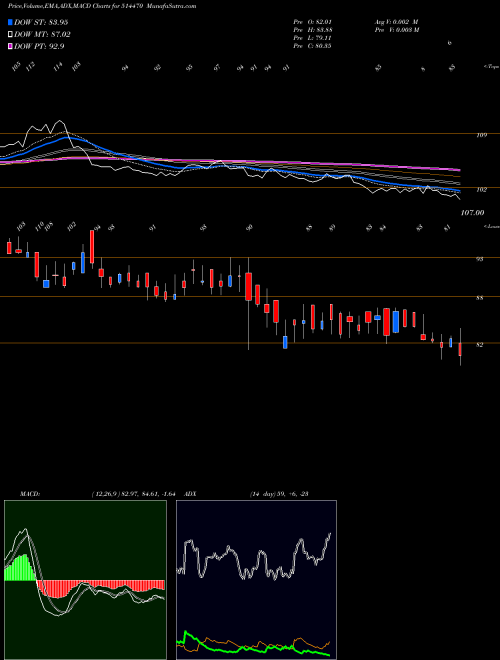Click the 102 price level label
This screenshot has width=500, height=660.
pyautogui.click(x=482, y=190)
